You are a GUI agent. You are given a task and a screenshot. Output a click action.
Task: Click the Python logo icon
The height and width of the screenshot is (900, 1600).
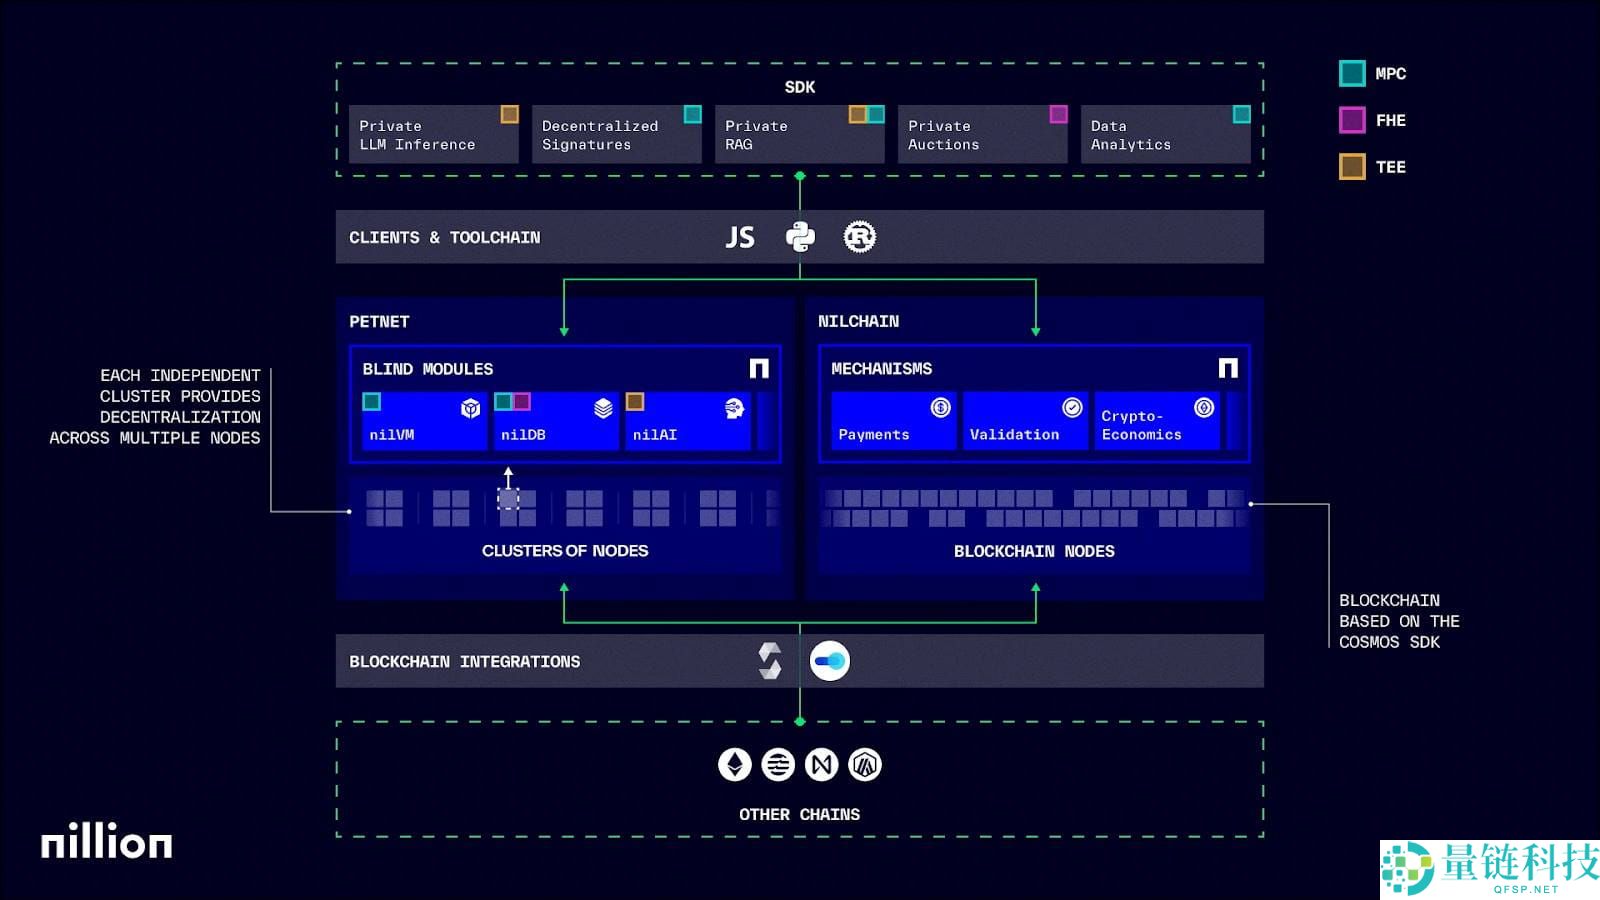[x=800, y=237]
